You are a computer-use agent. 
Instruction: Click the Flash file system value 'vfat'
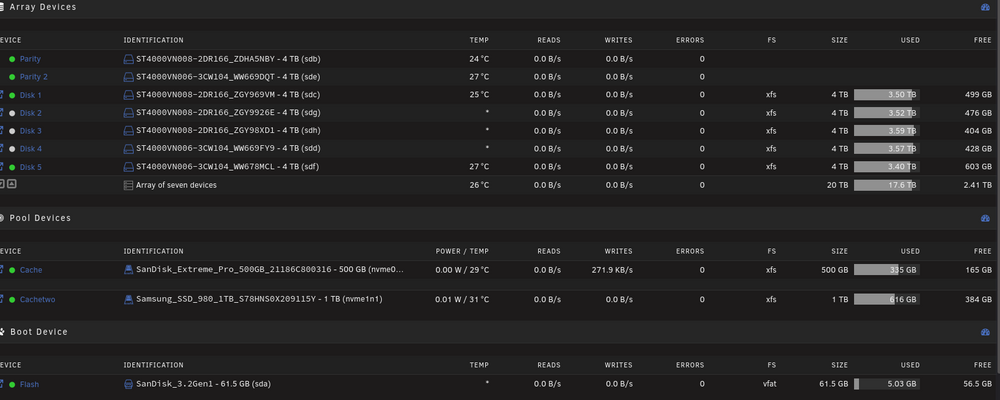771,384
